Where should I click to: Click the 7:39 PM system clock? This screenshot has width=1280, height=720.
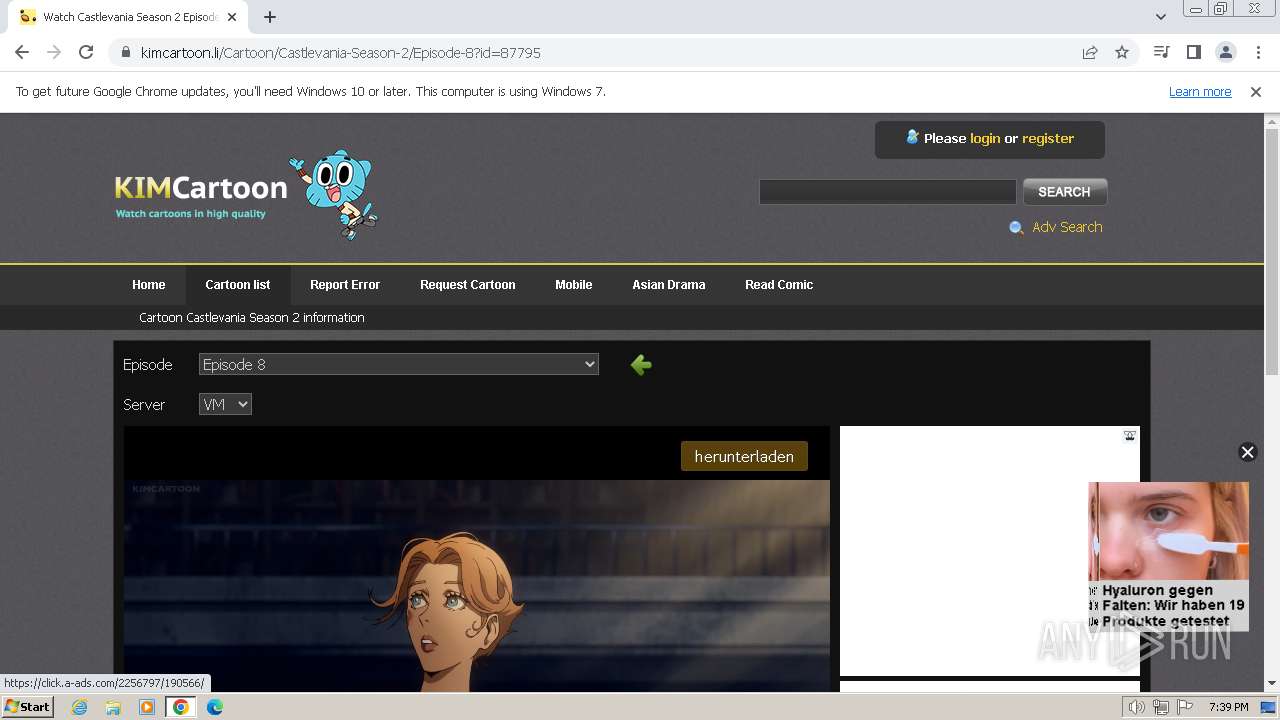point(1228,707)
